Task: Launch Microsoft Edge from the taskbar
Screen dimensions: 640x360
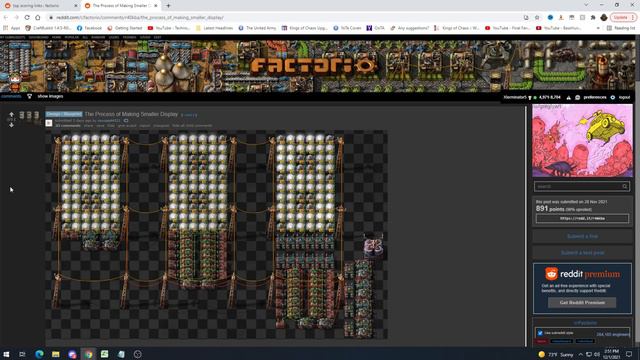Action: (x=39, y=354)
